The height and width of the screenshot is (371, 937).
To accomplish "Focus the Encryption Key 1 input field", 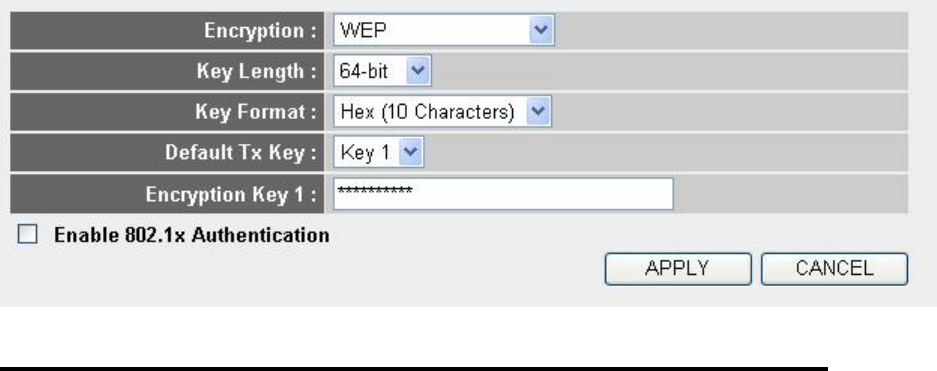I will [x=503, y=194].
